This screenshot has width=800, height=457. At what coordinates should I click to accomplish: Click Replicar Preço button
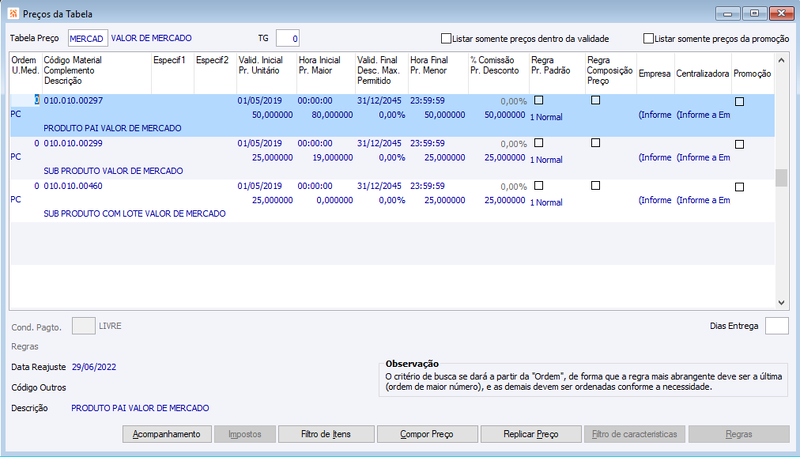click(531, 434)
